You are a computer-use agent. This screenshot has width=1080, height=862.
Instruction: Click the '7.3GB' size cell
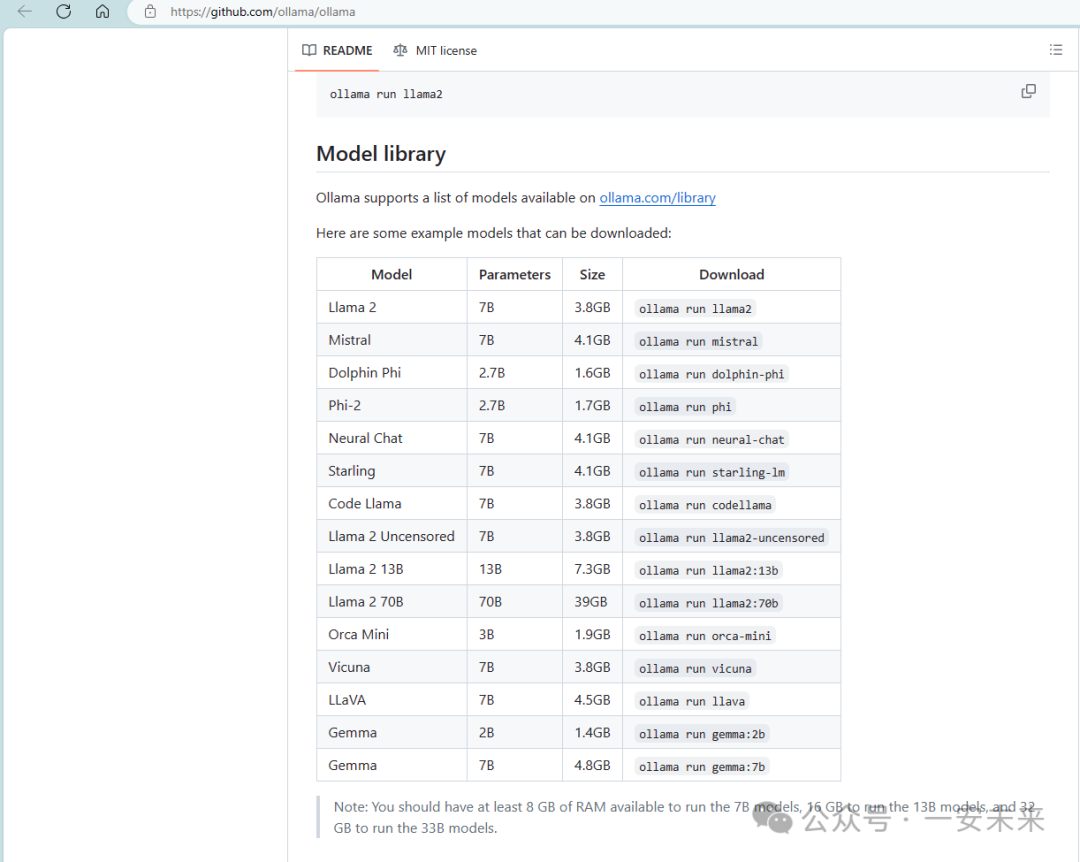coord(592,569)
